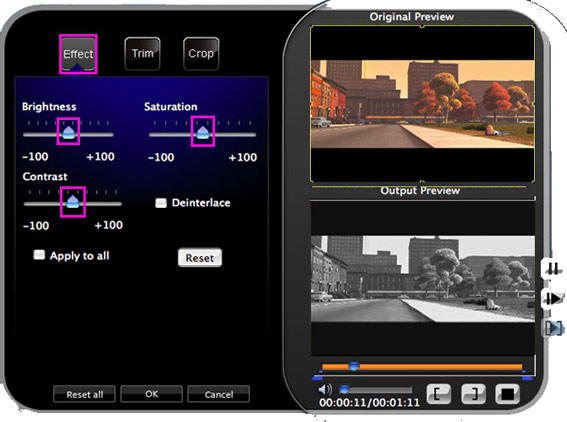Mute audio with the speaker icon

(325, 390)
